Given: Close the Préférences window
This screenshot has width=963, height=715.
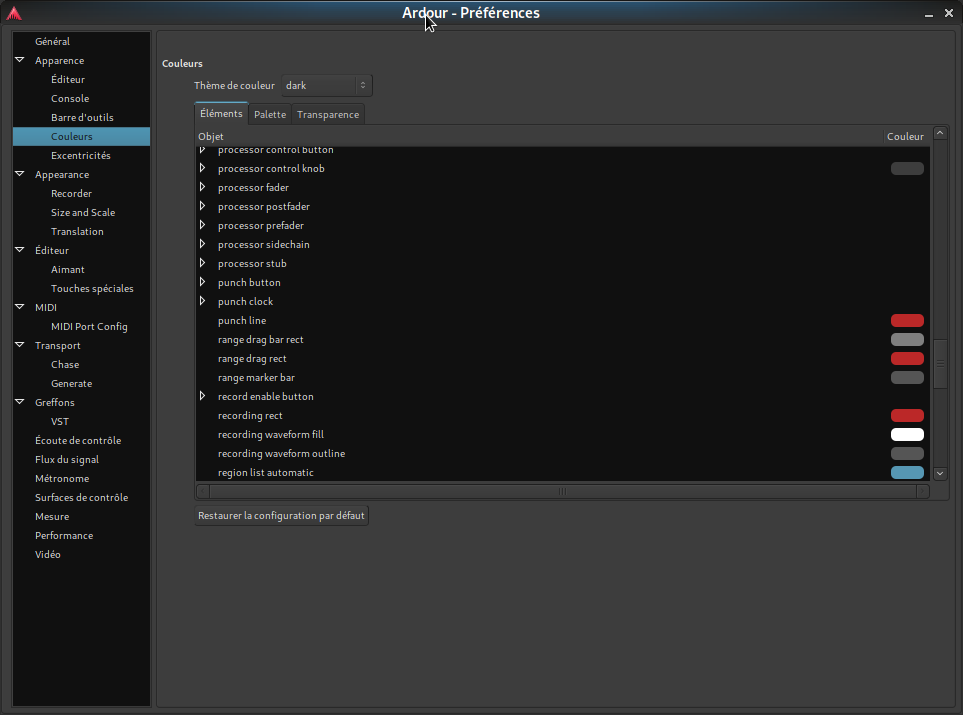Looking at the screenshot, I should pos(949,13).
